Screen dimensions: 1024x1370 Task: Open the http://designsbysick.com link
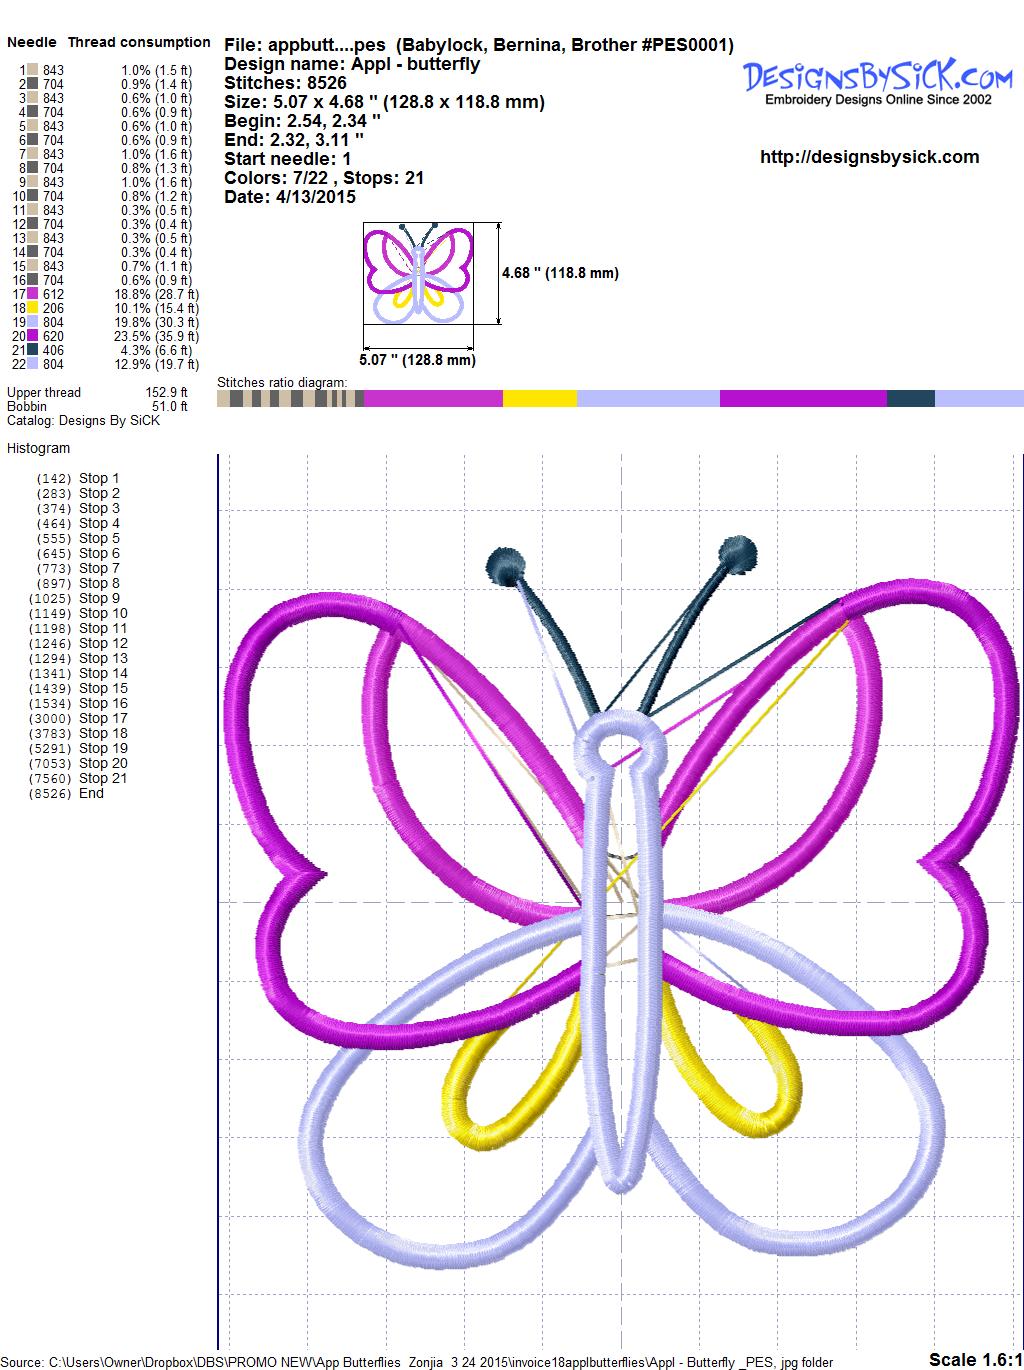tap(869, 157)
